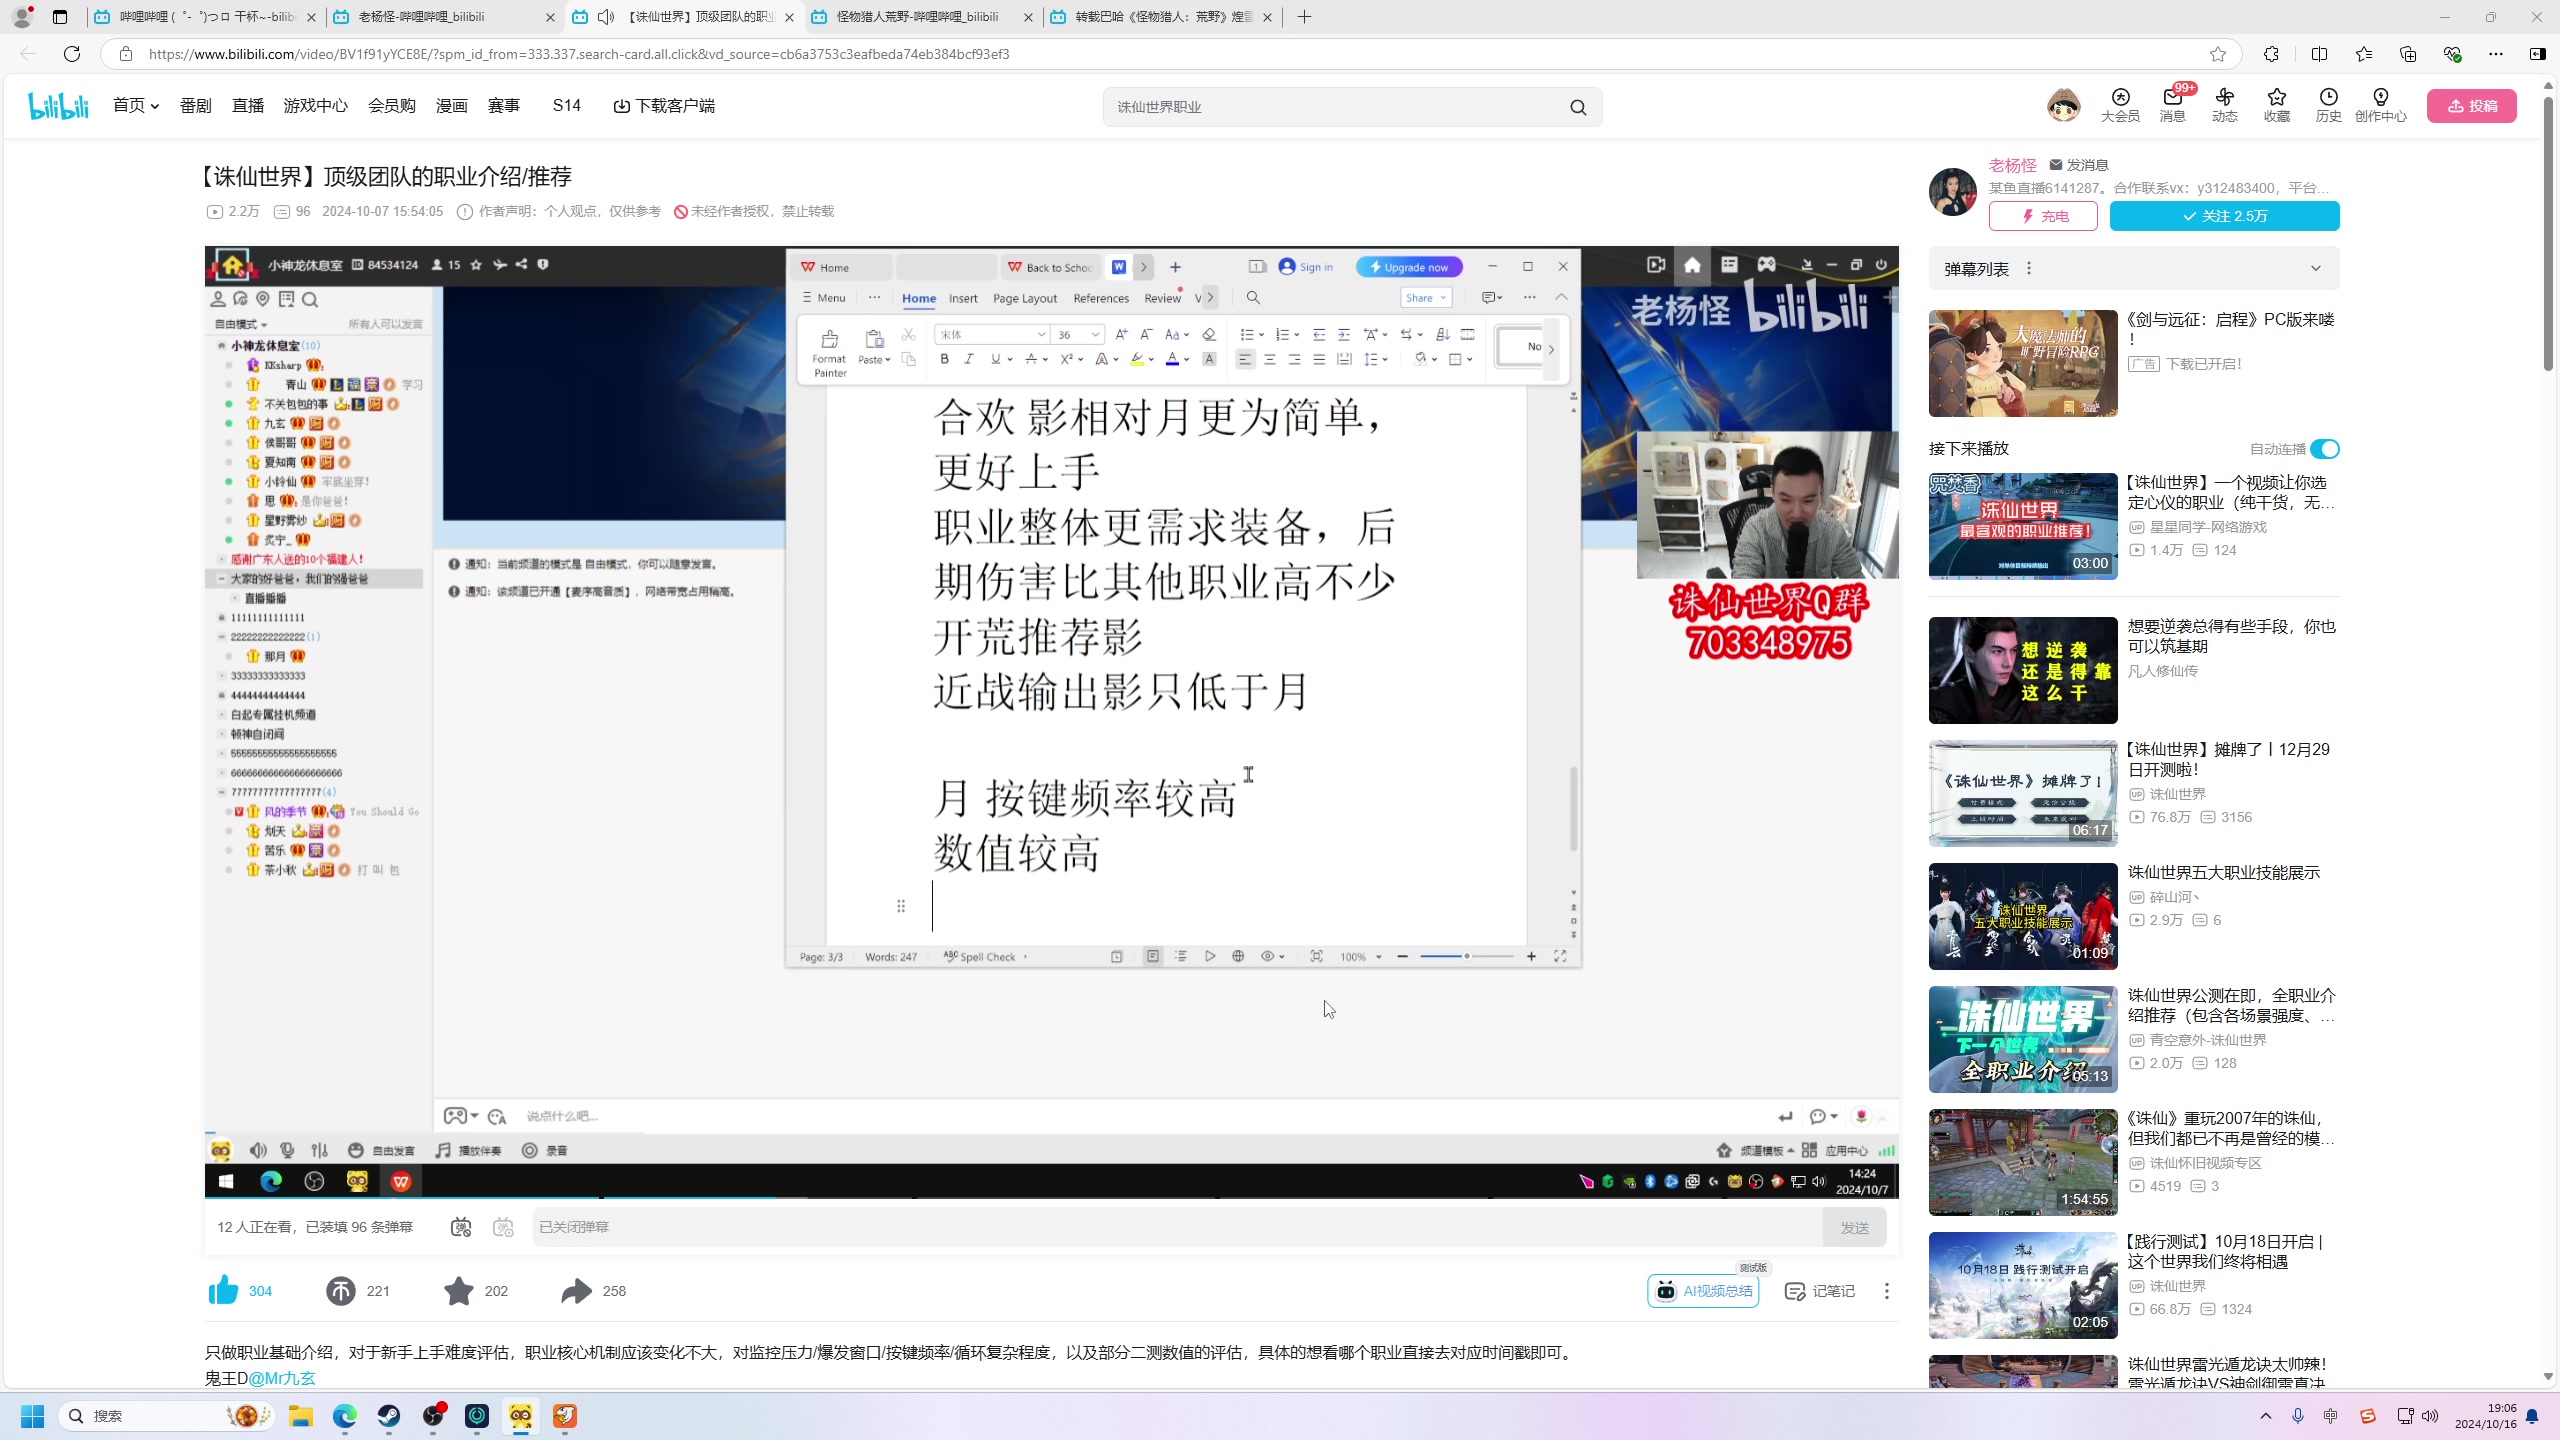Image resolution: width=2560 pixels, height=1440 pixels.
Task: Toggle browser split screen icon
Action: coord(2319,54)
